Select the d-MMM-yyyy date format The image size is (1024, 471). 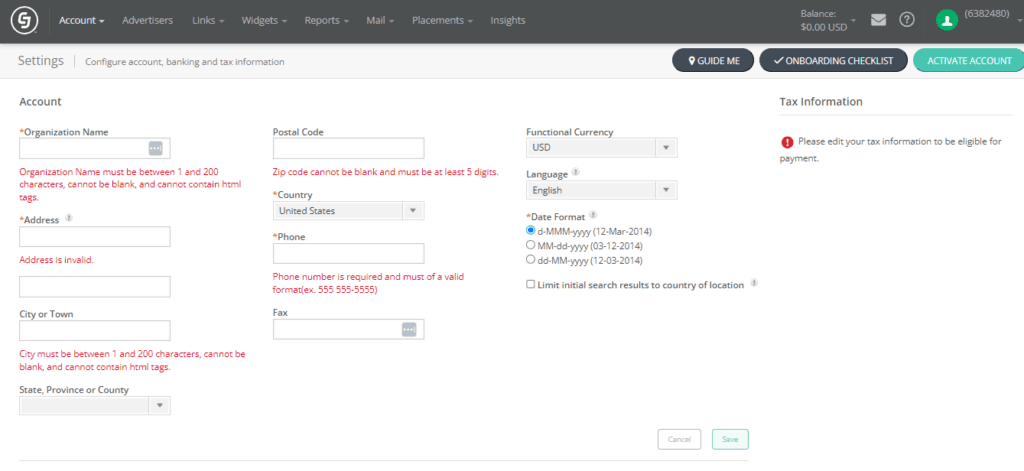coord(531,230)
